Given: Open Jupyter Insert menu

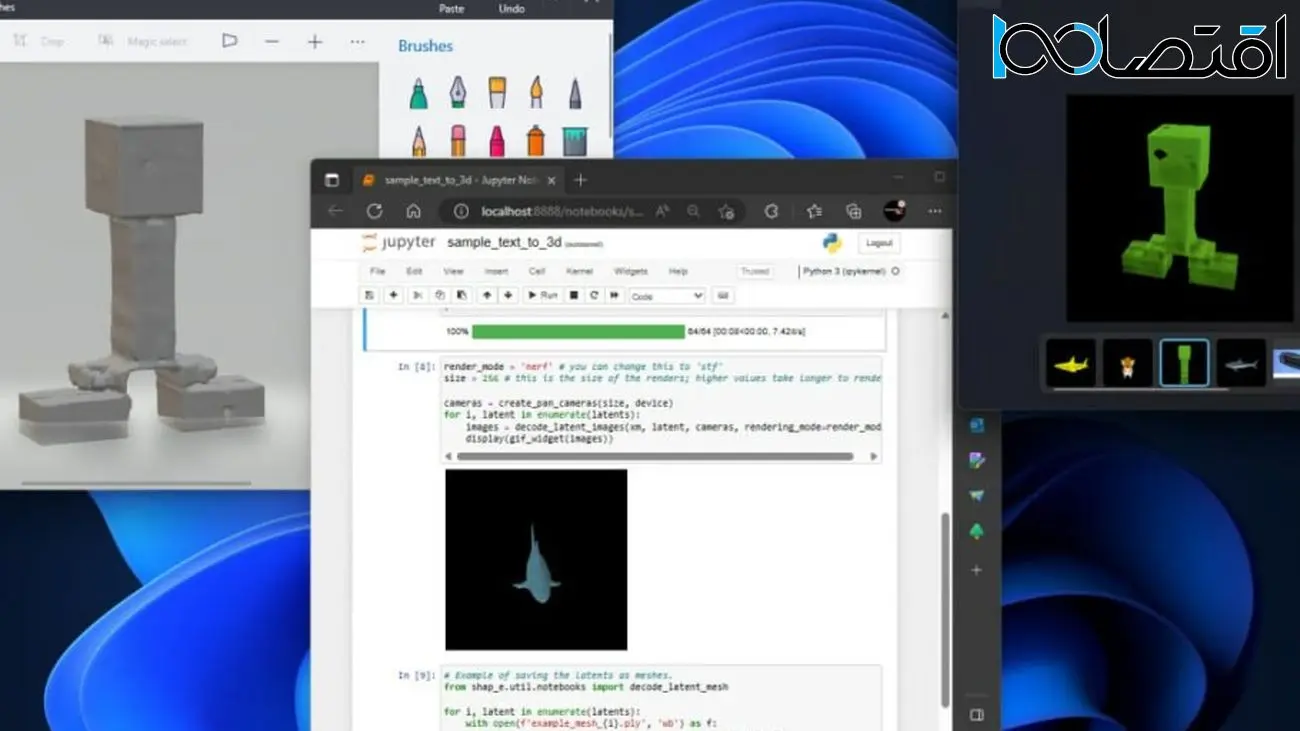Looking at the screenshot, I should pos(496,271).
